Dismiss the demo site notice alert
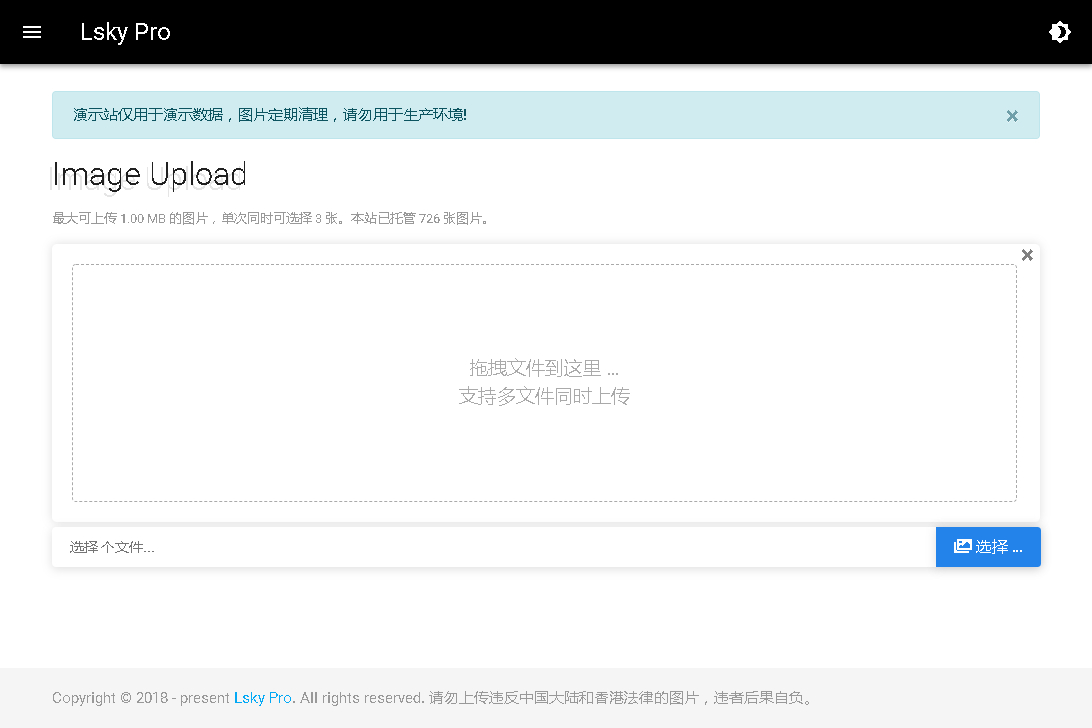The height and width of the screenshot is (728, 1092). pos(1012,116)
